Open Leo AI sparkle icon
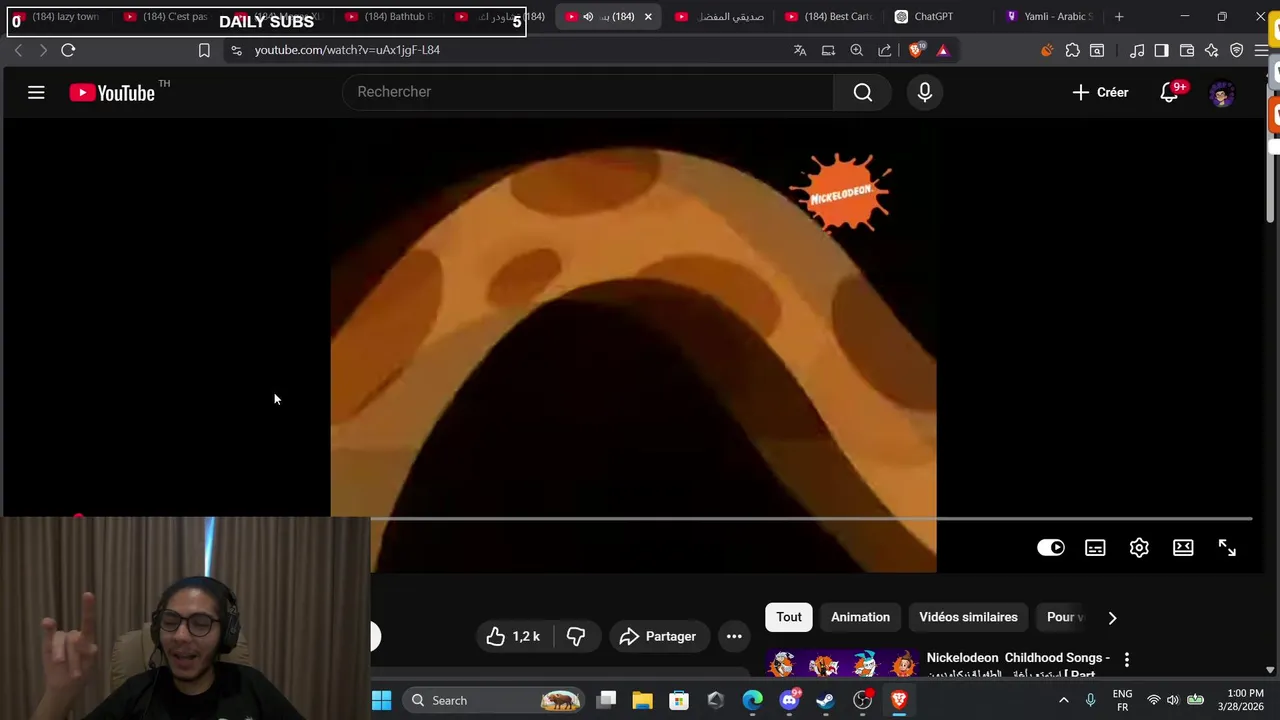Viewport: 1280px width, 720px height. point(1212,50)
